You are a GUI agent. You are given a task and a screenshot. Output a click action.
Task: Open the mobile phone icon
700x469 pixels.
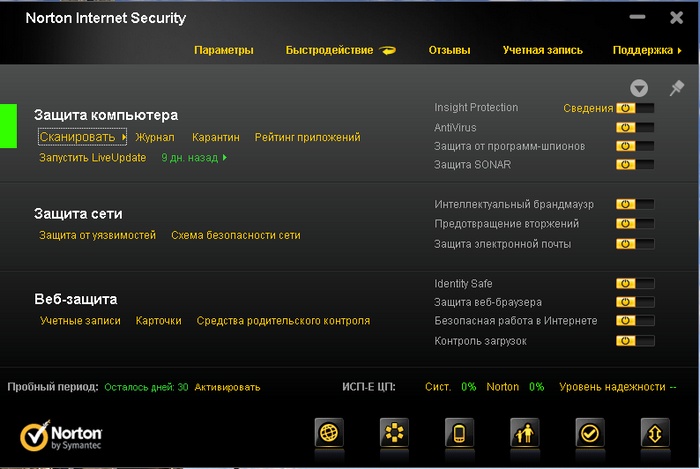point(460,433)
